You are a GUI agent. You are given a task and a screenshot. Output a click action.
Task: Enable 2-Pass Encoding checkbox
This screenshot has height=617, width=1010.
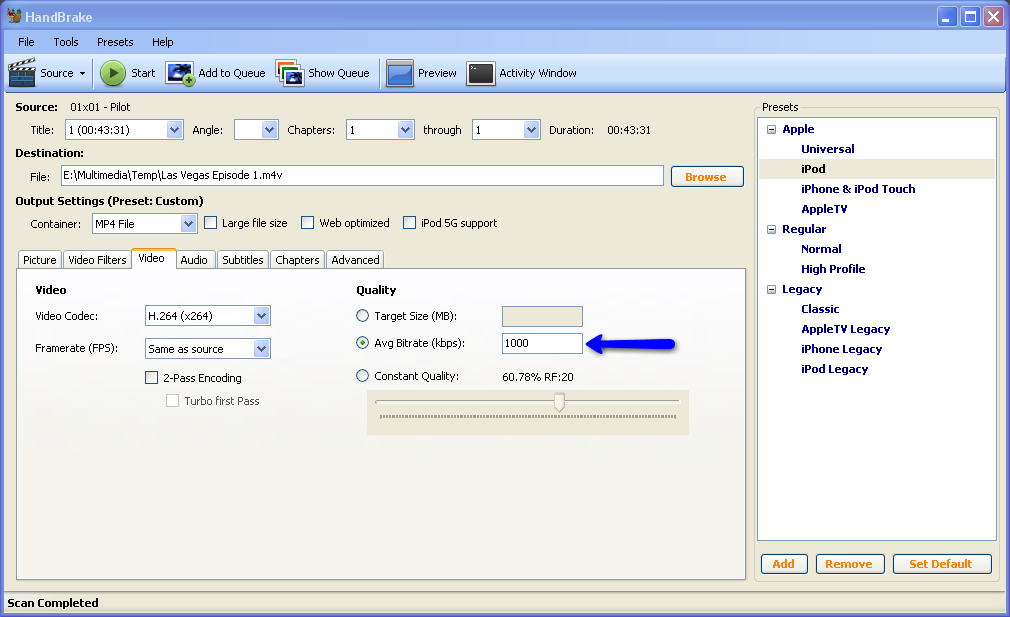point(151,377)
